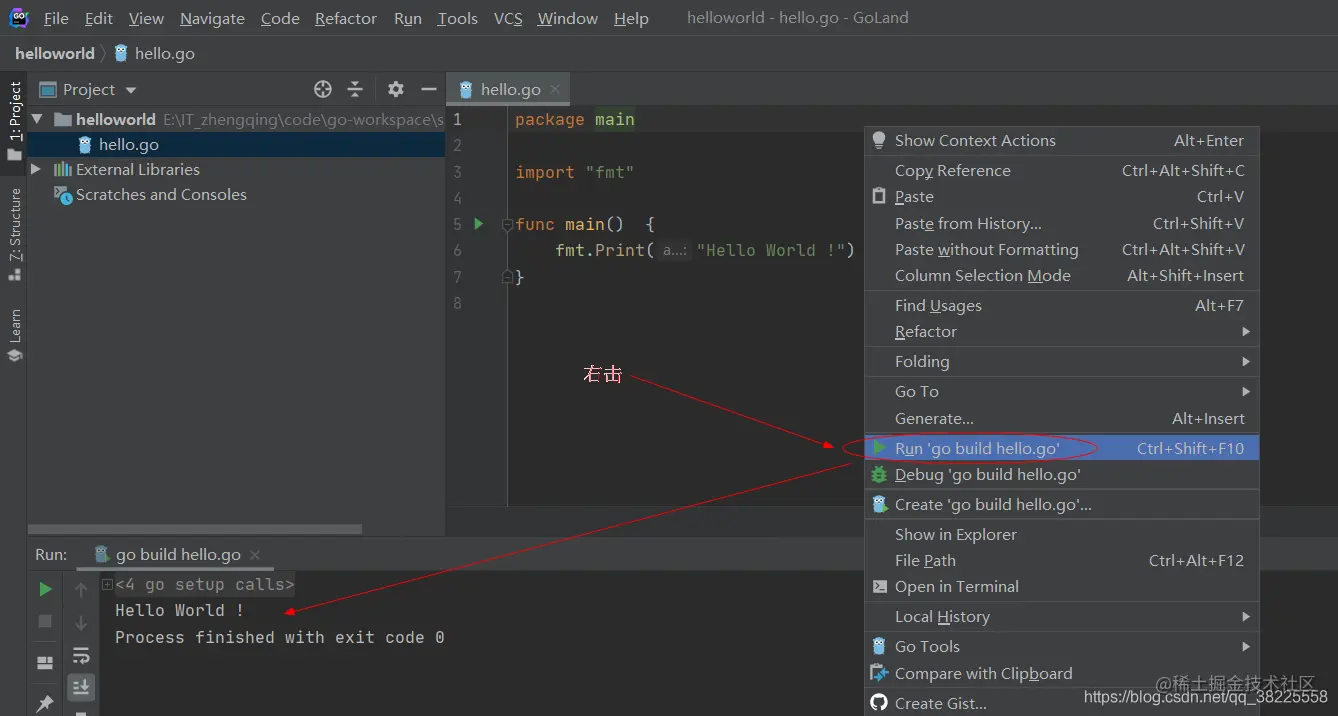Viewport: 1338px width, 716px height.
Task: Open the Window menu
Action: [568, 18]
